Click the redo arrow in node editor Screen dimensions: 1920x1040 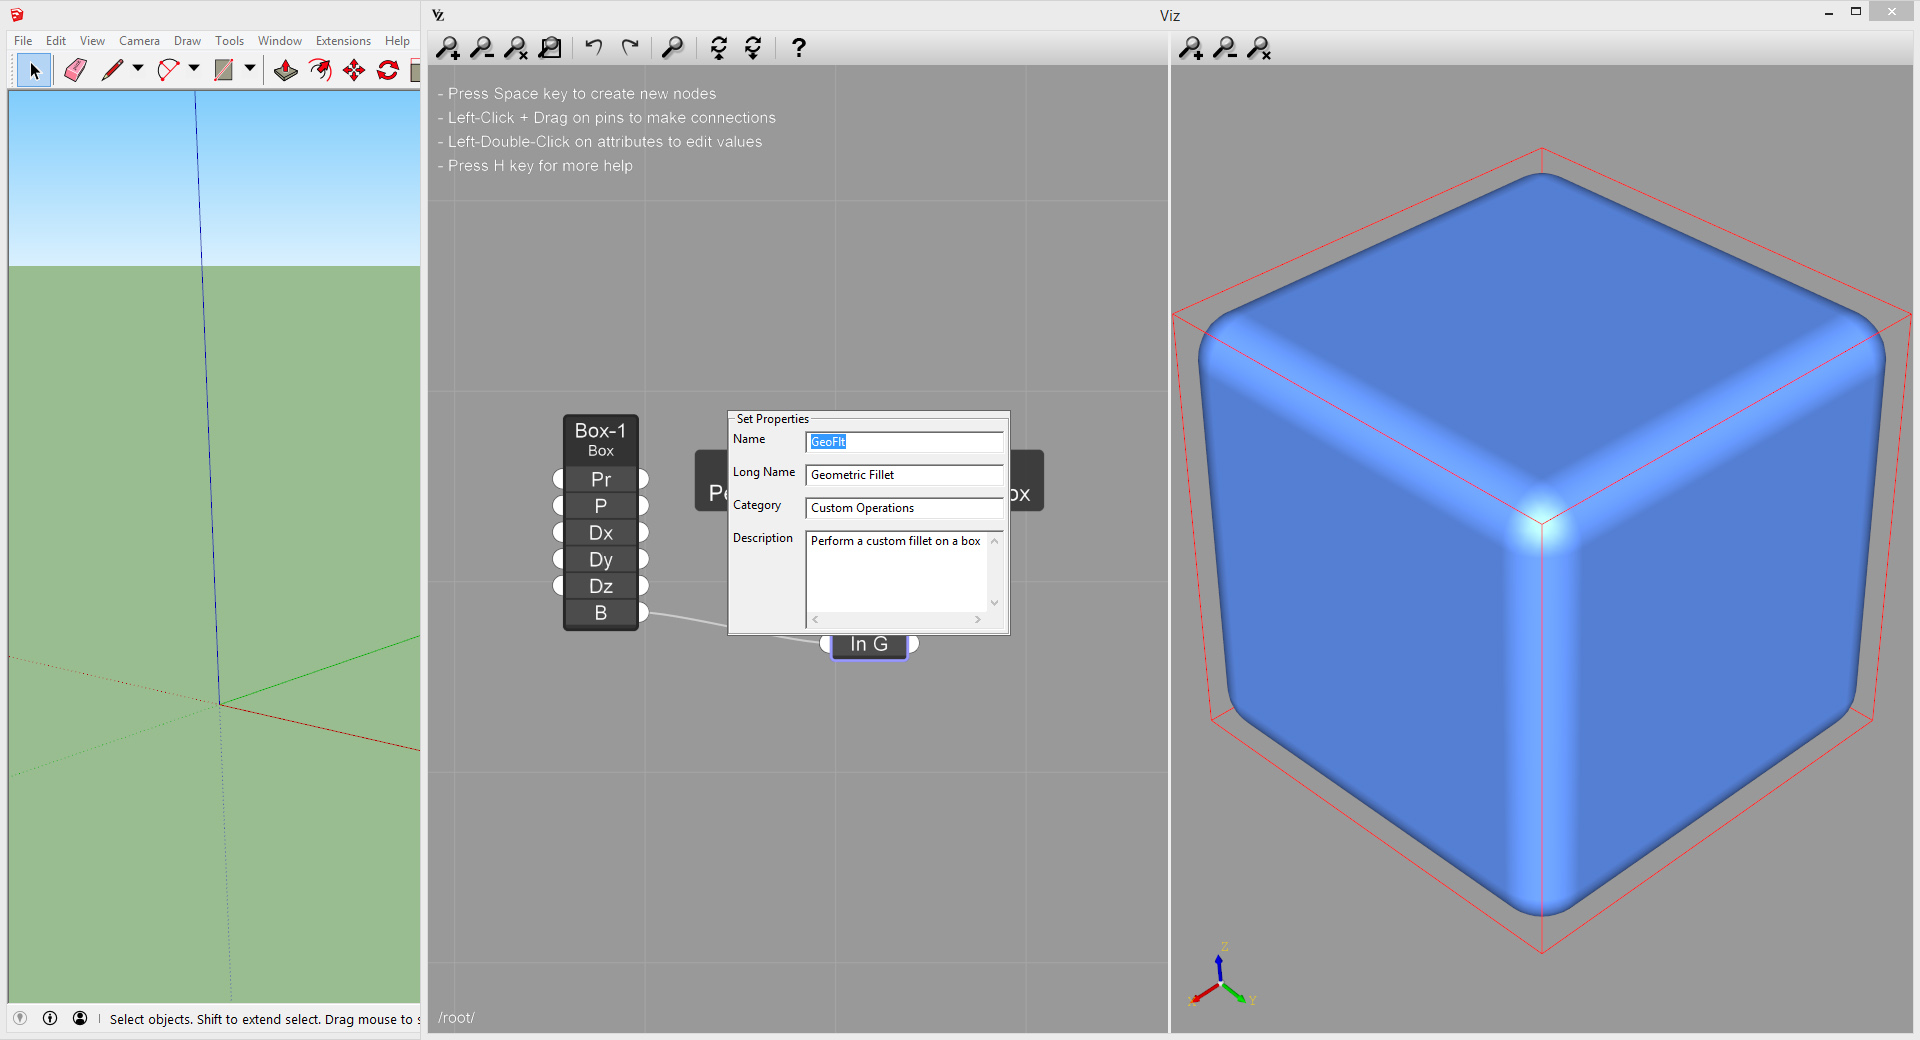click(x=630, y=48)
